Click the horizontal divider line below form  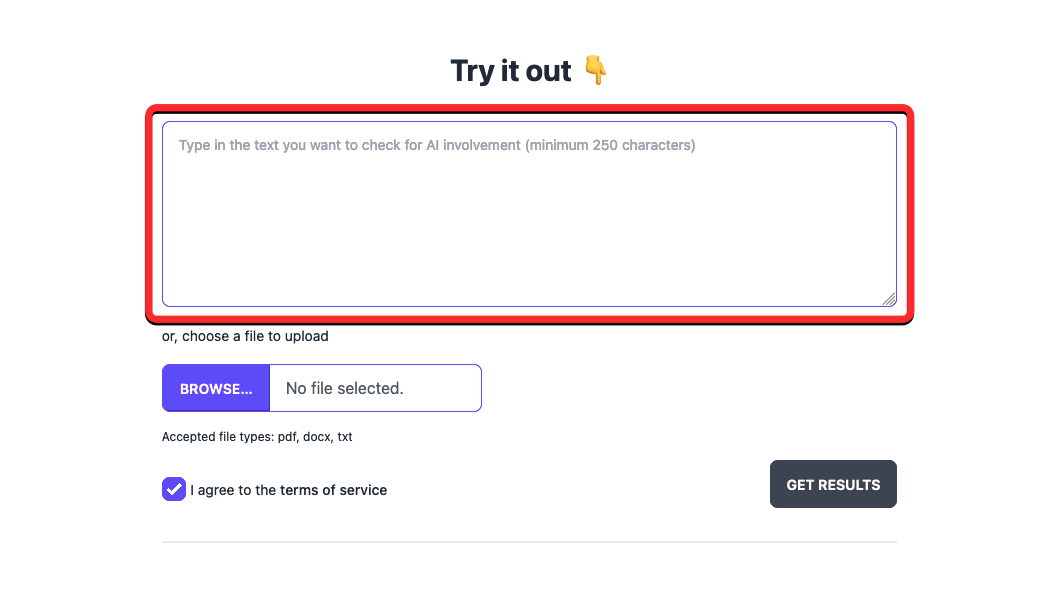click(529, 542)
